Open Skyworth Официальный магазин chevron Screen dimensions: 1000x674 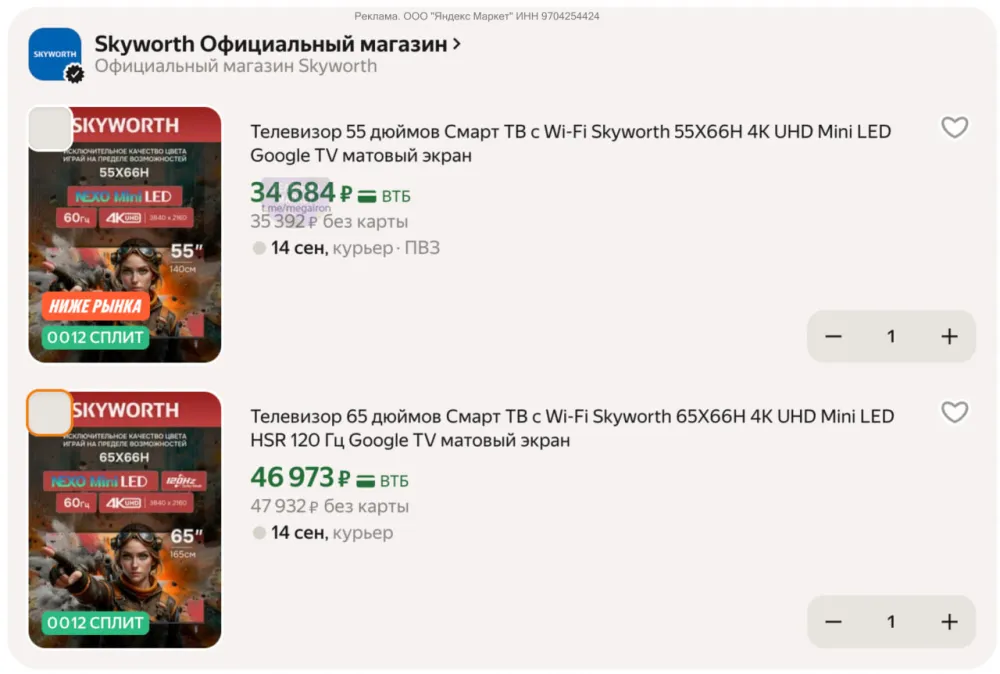(457, 45)
